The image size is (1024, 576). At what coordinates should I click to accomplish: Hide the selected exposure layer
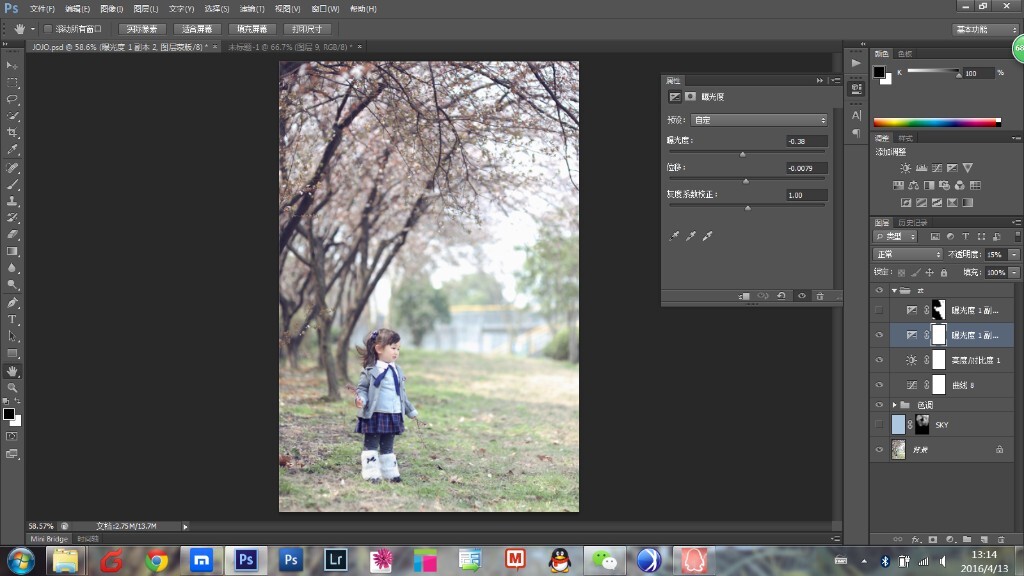point(879,335)
